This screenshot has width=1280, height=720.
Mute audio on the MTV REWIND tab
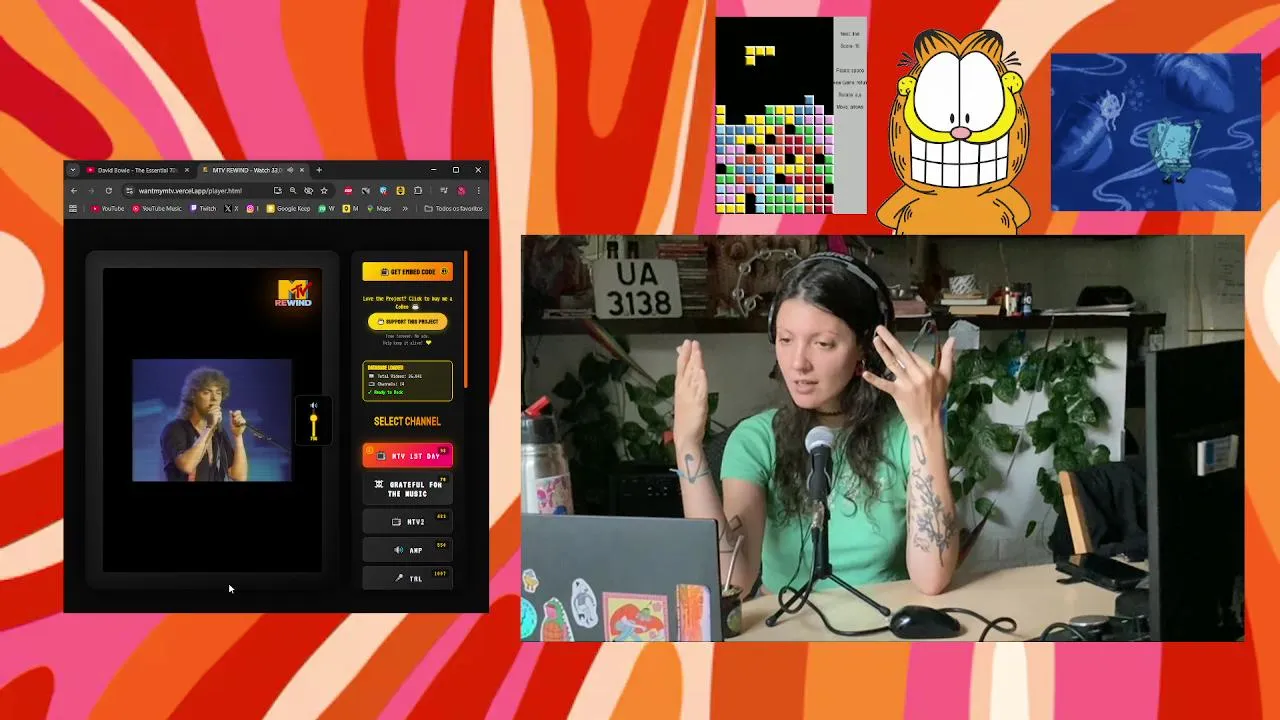coord(290,170)
